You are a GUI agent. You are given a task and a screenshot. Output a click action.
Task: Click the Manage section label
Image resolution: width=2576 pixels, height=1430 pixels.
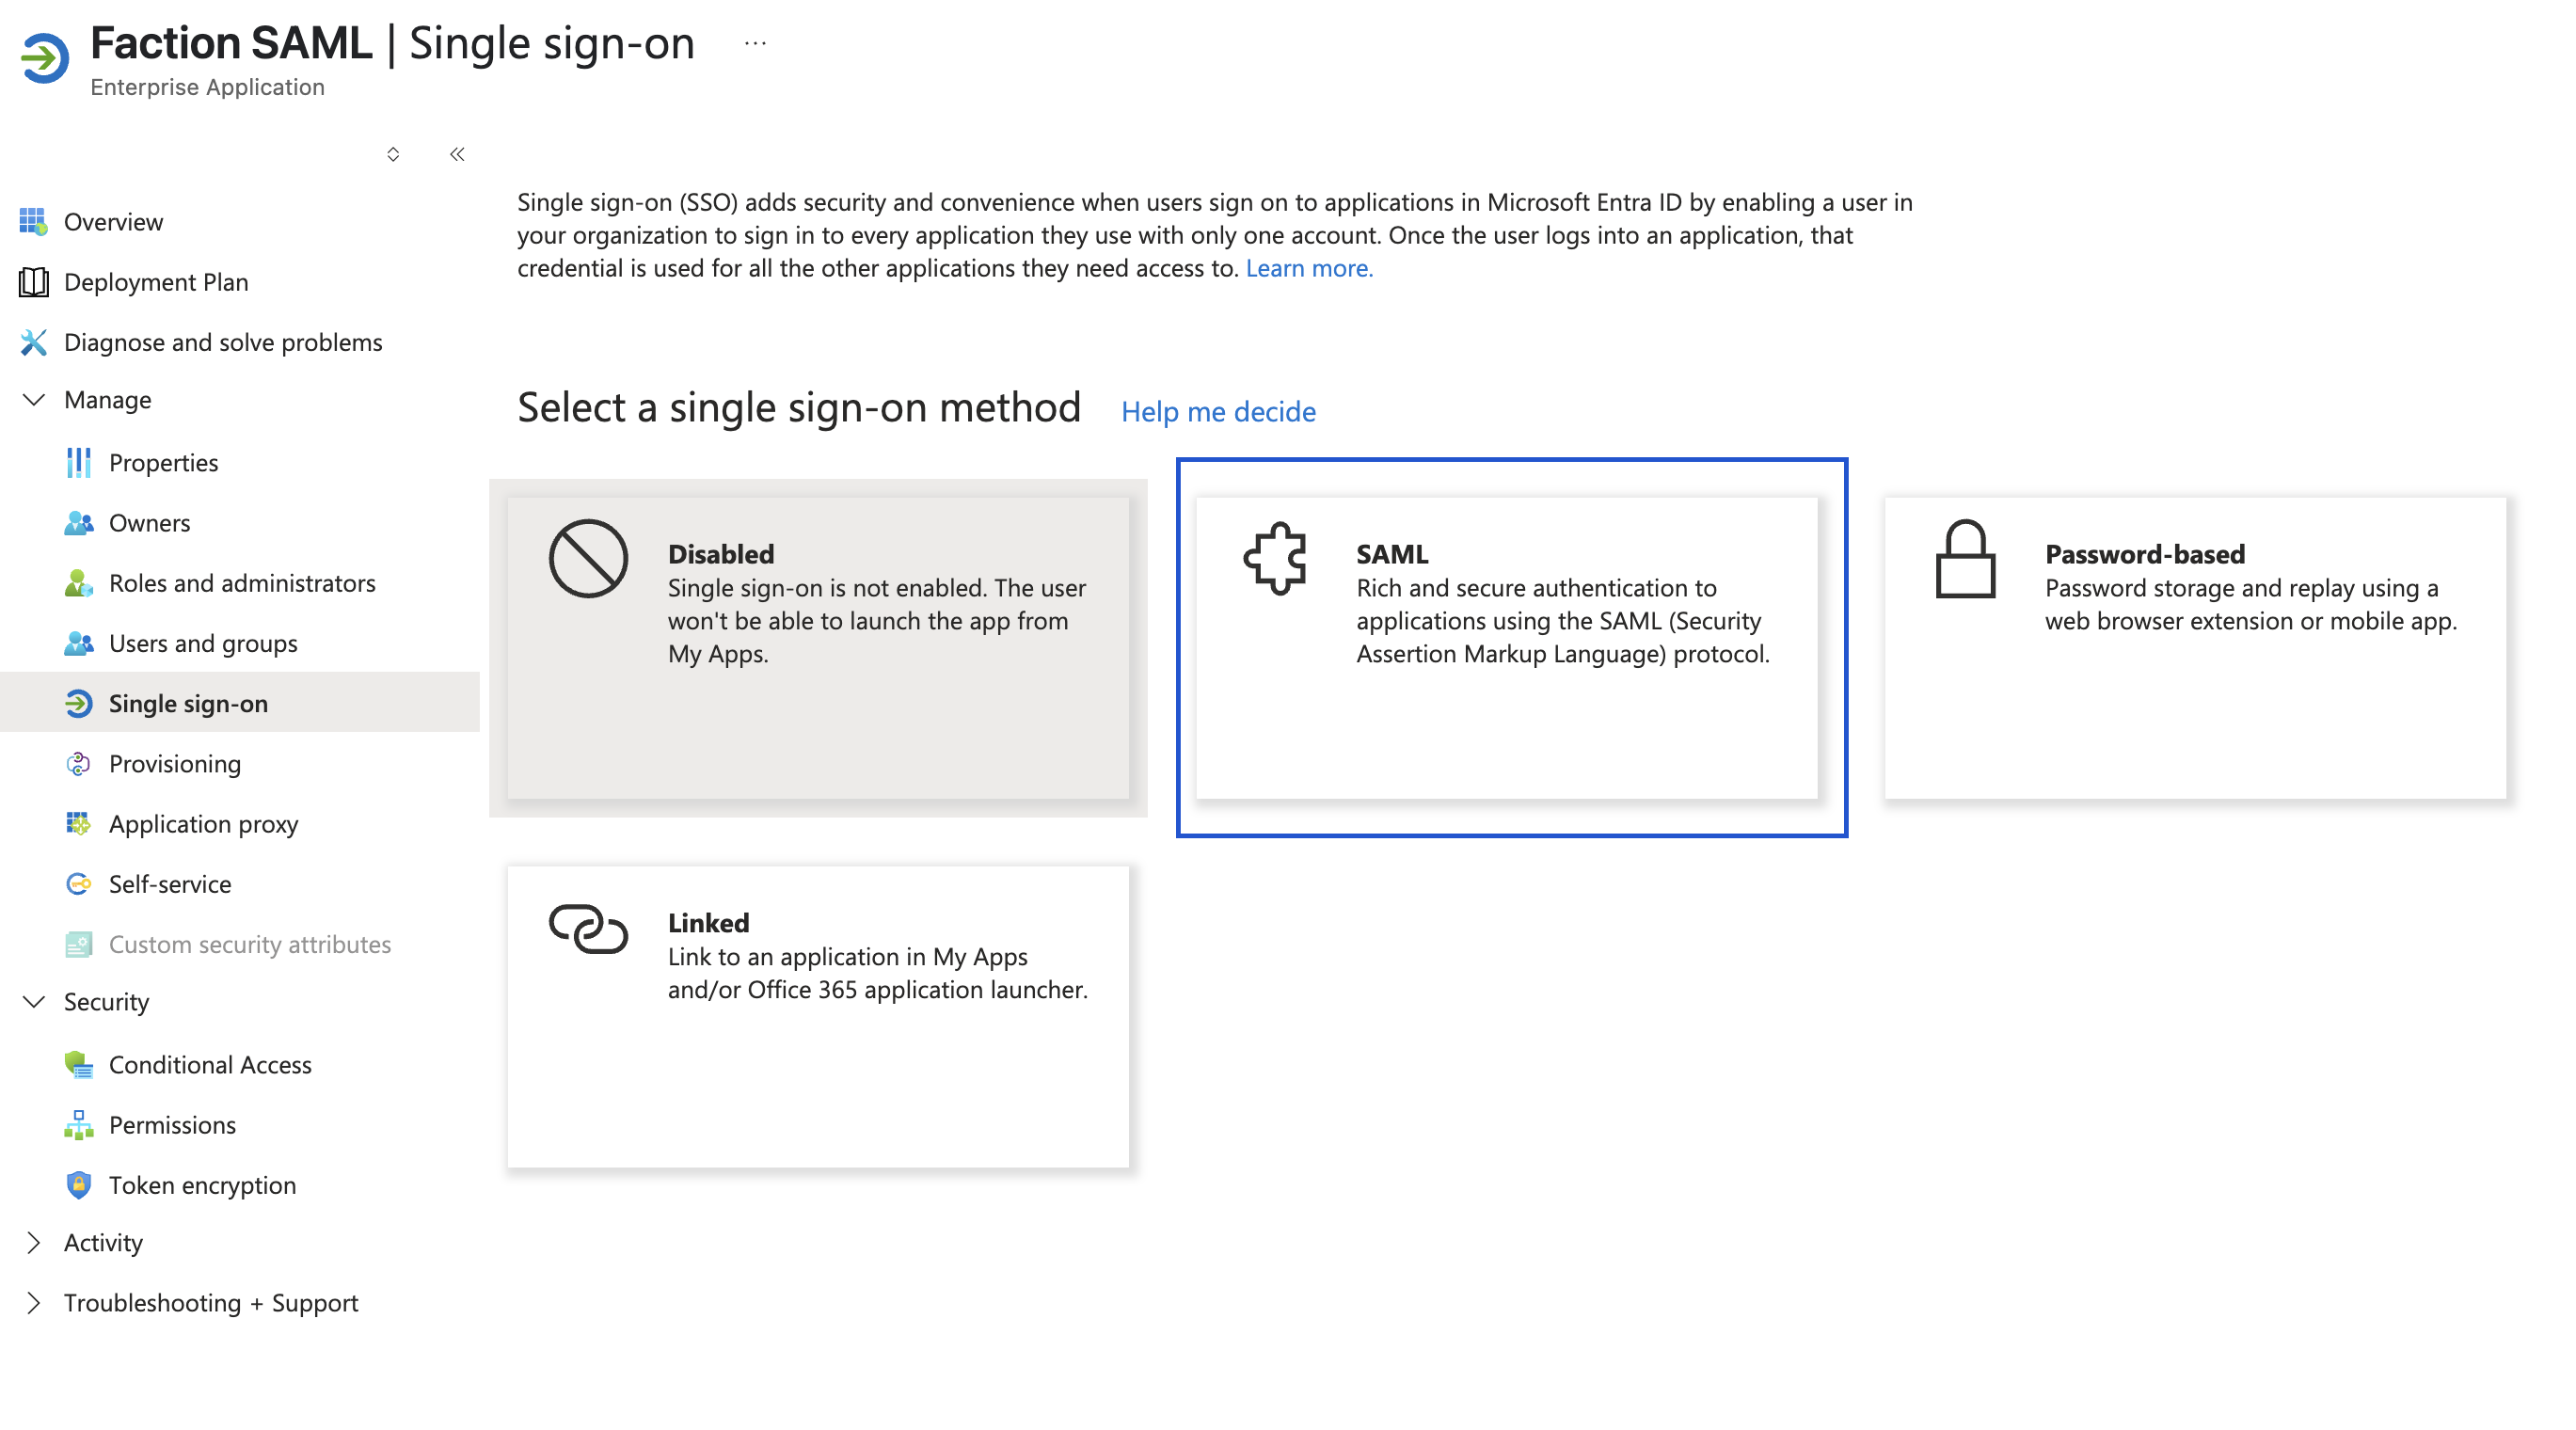click(108, 399)
